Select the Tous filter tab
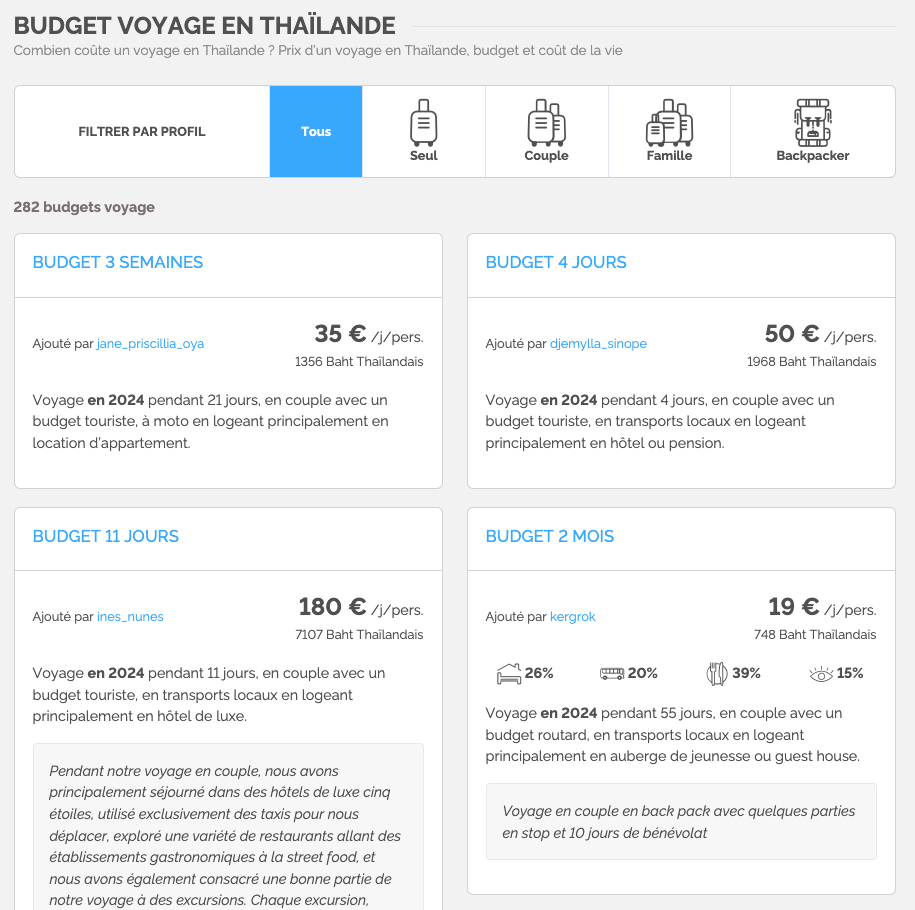The image size is (915, 910). [x=316, y=131]
